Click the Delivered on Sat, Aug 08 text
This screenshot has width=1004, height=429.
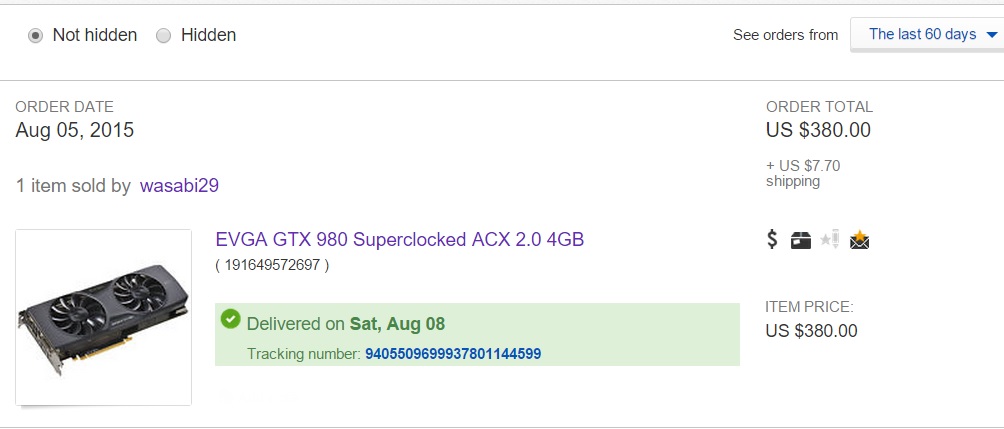point(346,324)
